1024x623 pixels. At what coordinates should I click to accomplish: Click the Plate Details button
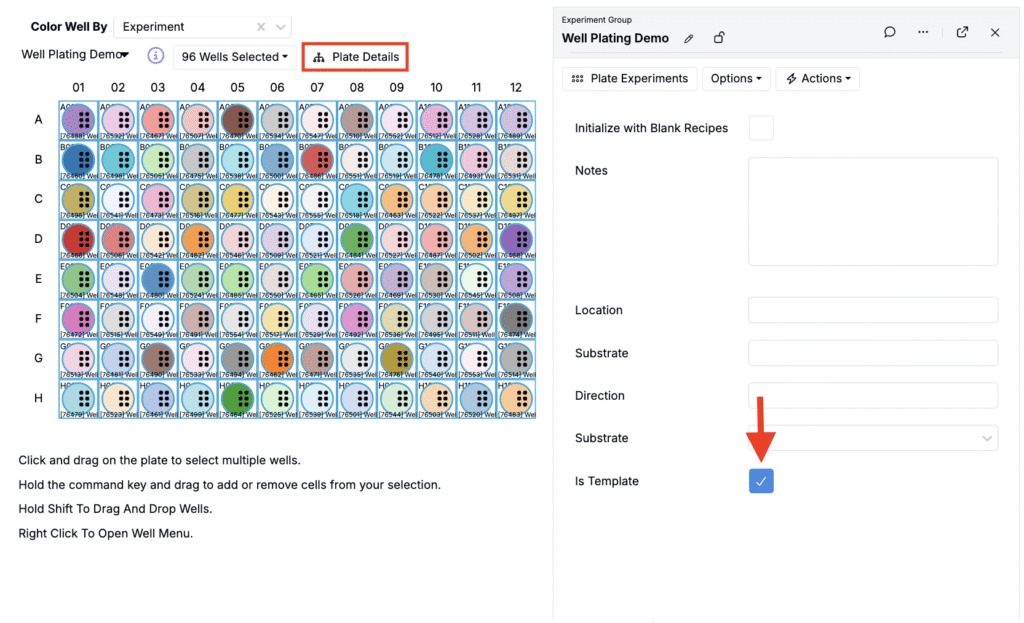click(x=356, y=57)
